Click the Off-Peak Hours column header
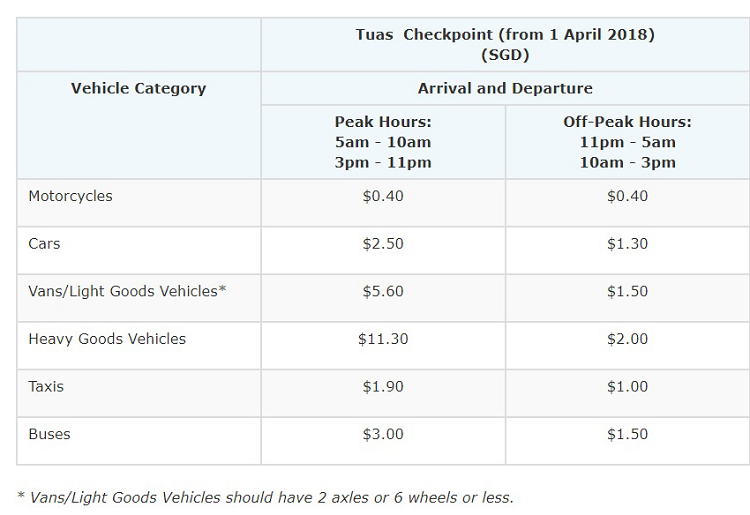This screenshot has width=750, height=515. coord(627,142)
